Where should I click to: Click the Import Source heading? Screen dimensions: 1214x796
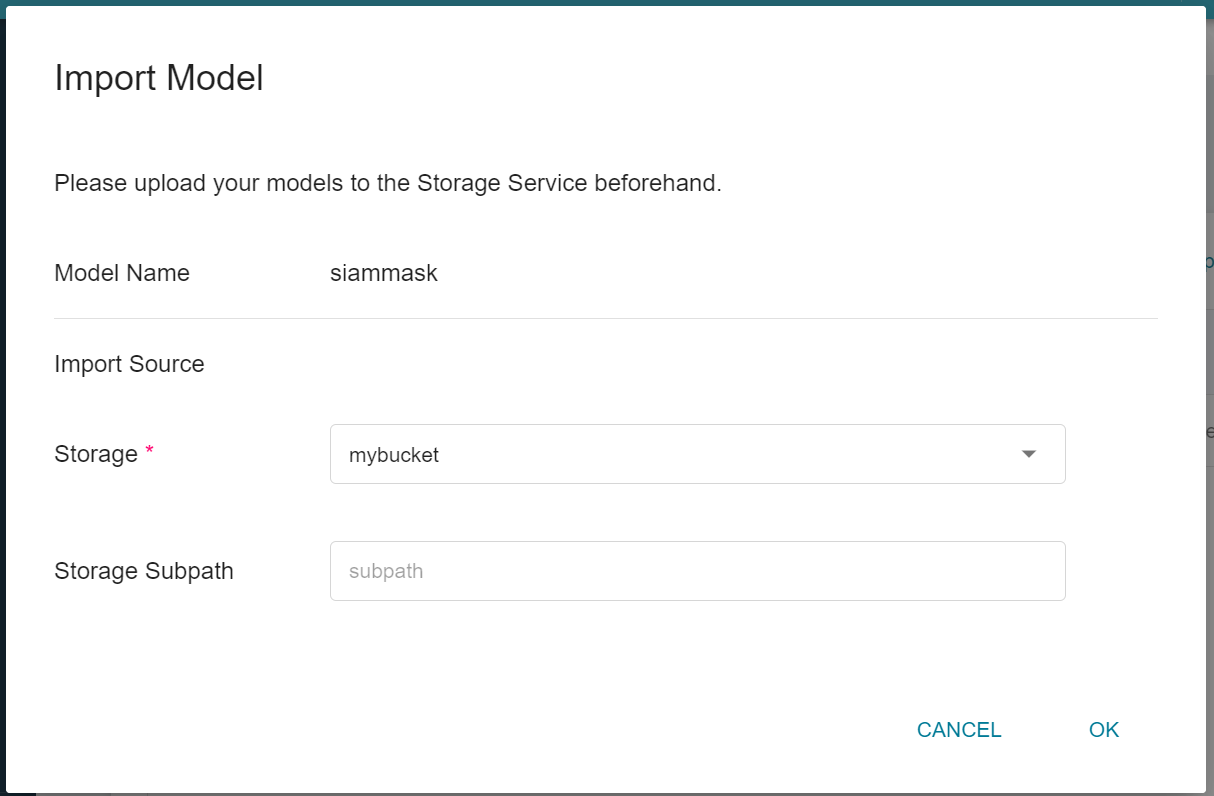(x=129, y=364)
